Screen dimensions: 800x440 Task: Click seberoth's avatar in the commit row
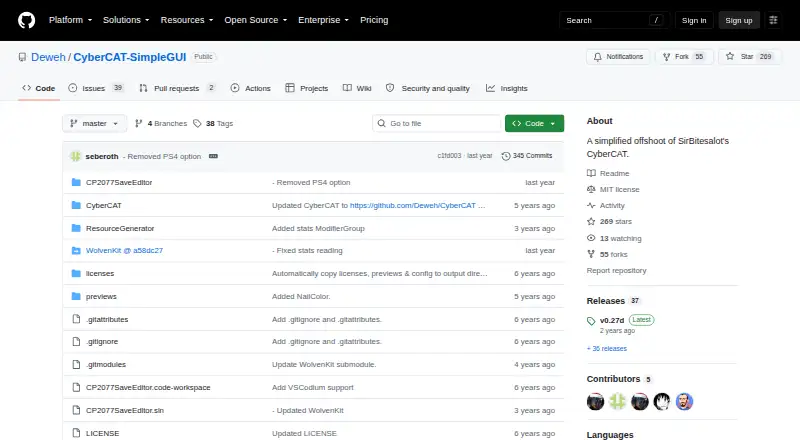tap(76, 156)
